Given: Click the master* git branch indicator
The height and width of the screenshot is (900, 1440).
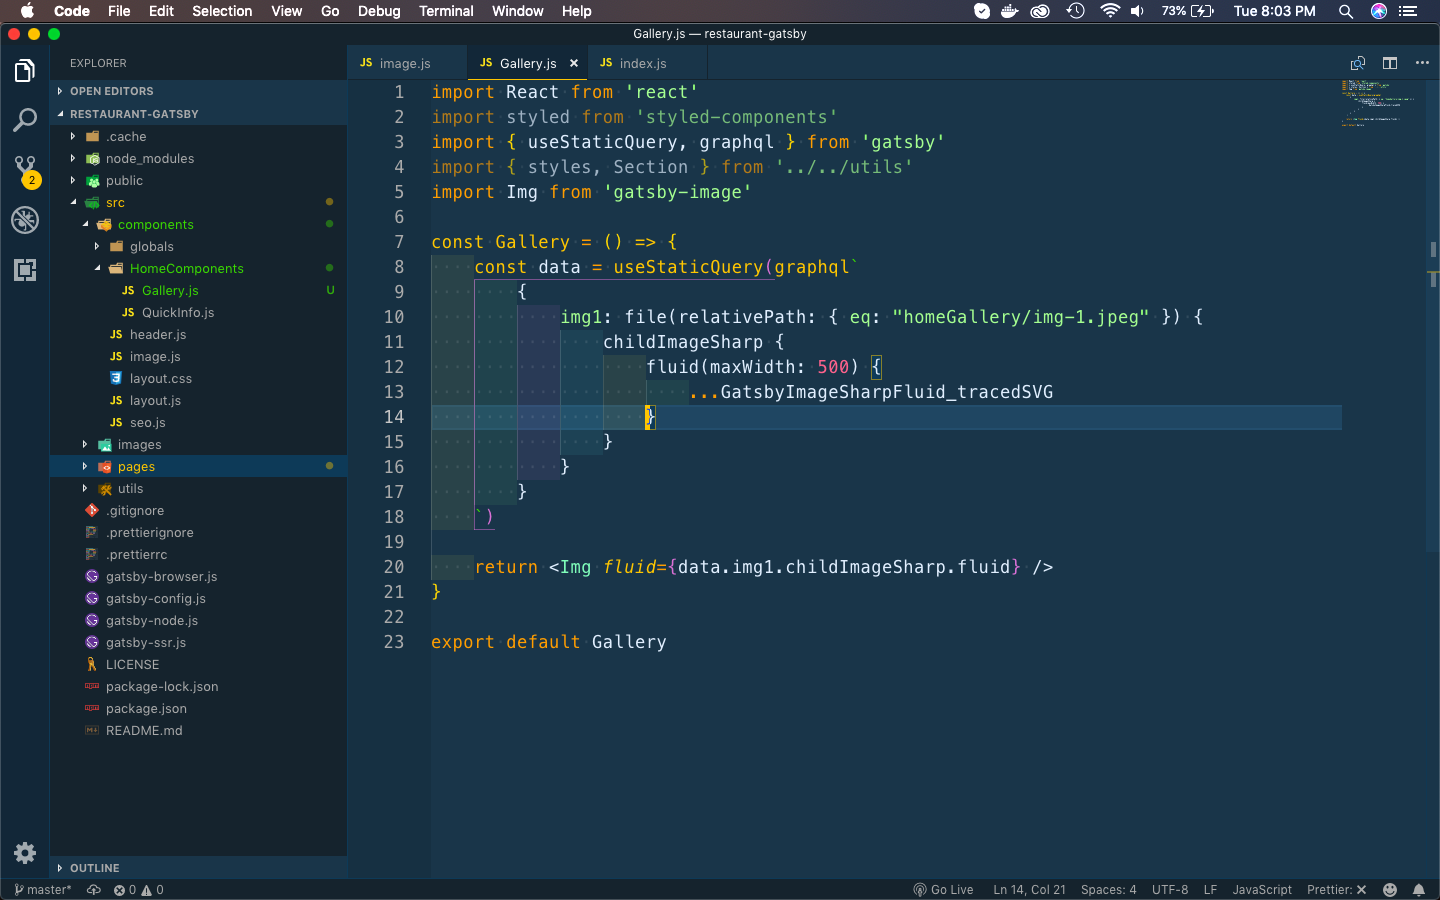Looking at the screenshot, I should pos(43,890).
